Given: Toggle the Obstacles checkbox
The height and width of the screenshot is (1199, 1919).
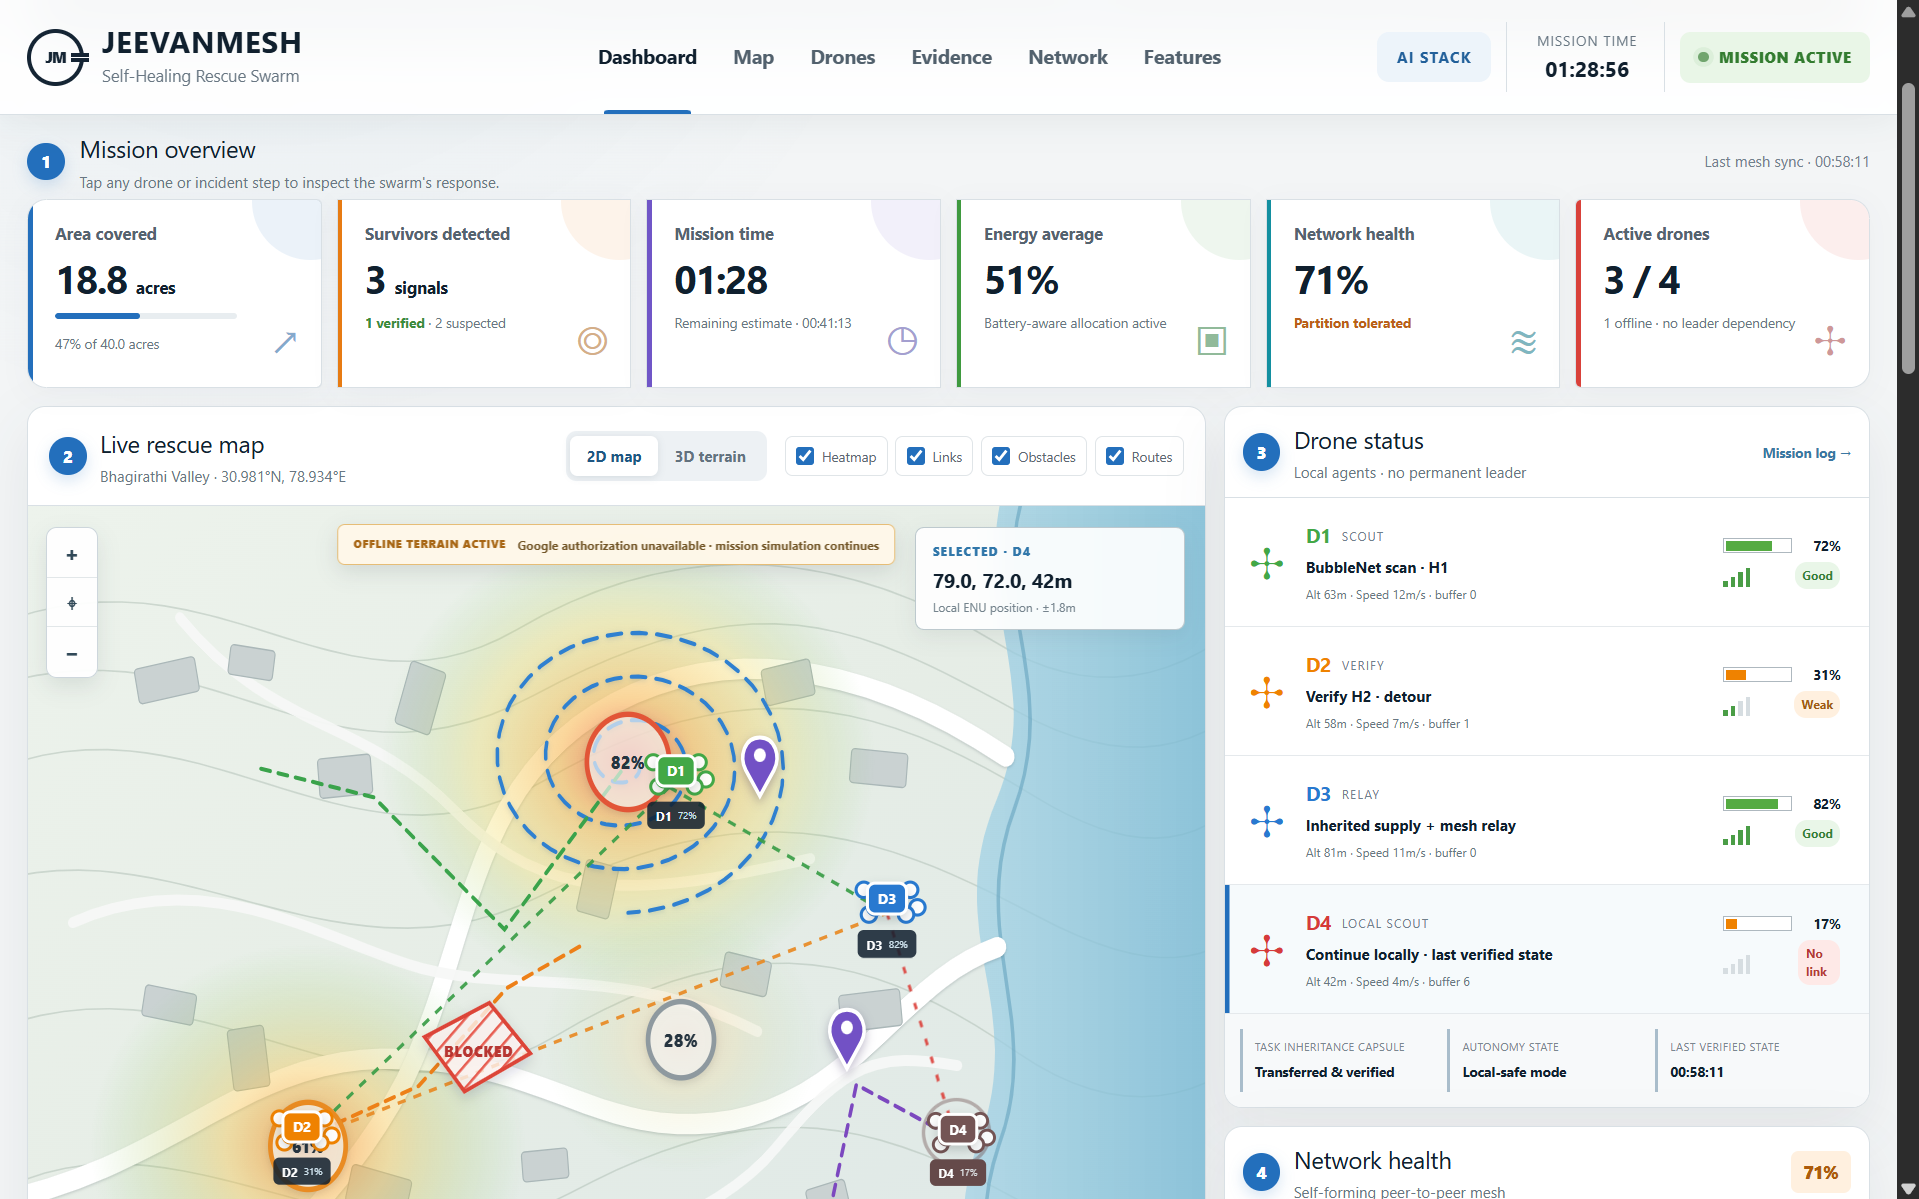Looking at the screenshot, I should pyautogui.click(x=1001, y=456).
